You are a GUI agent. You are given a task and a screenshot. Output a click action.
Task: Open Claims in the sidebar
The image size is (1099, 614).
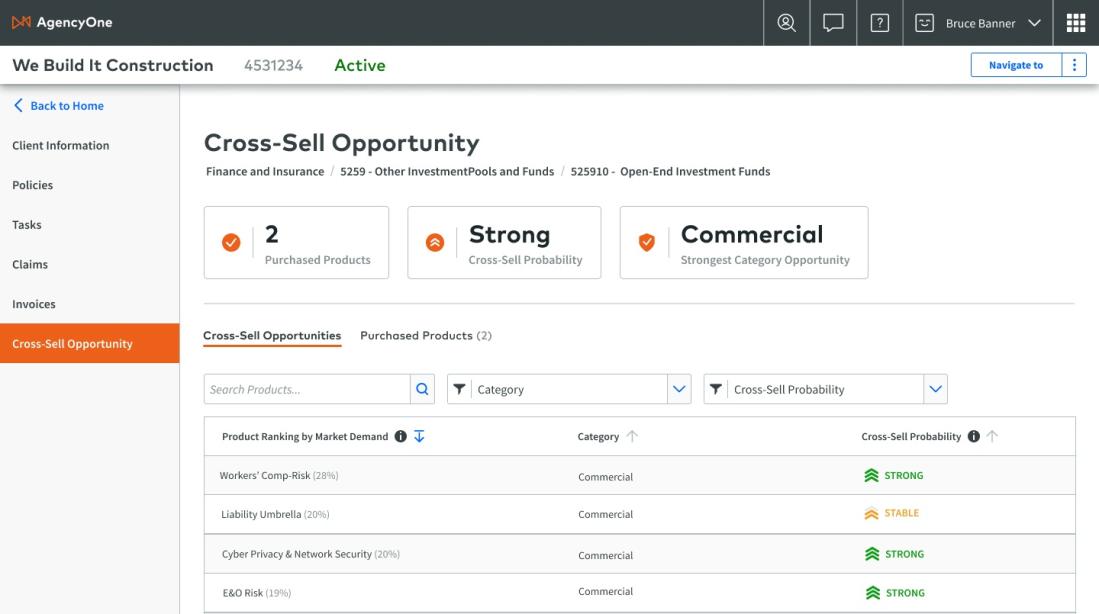30,265
